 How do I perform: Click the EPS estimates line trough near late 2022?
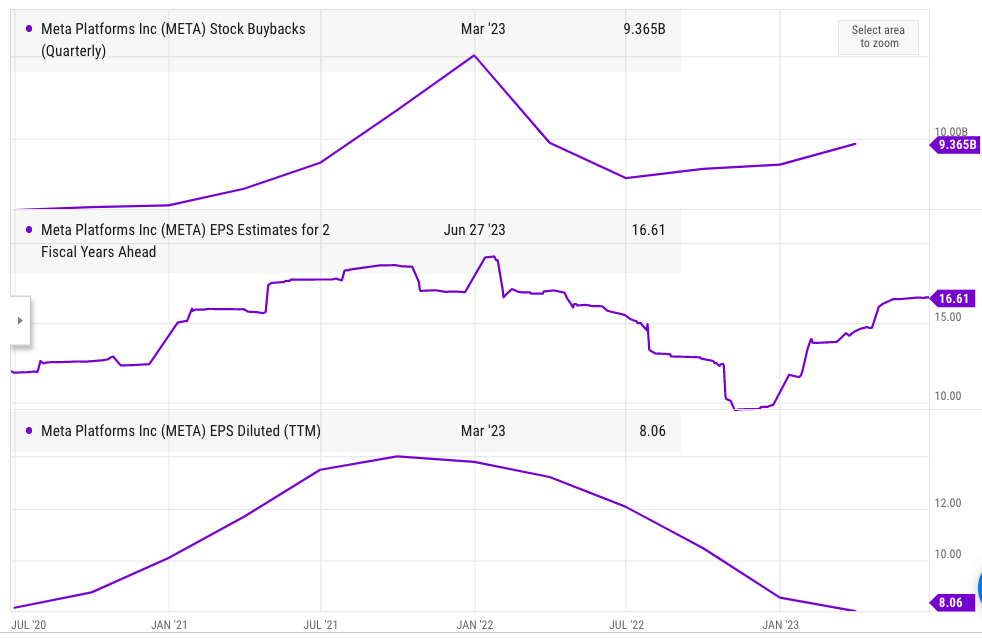747,408
